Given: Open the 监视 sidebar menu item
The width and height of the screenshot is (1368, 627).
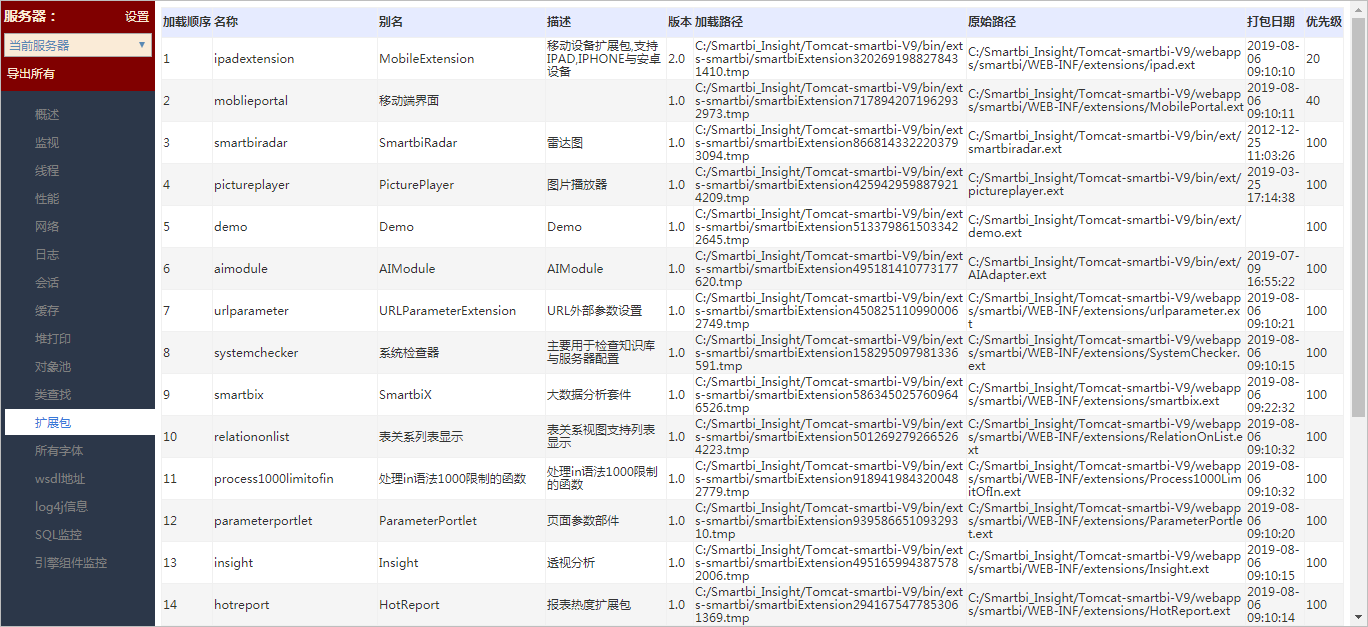Looking at the screenshot, I should click(x=47, y=143).
